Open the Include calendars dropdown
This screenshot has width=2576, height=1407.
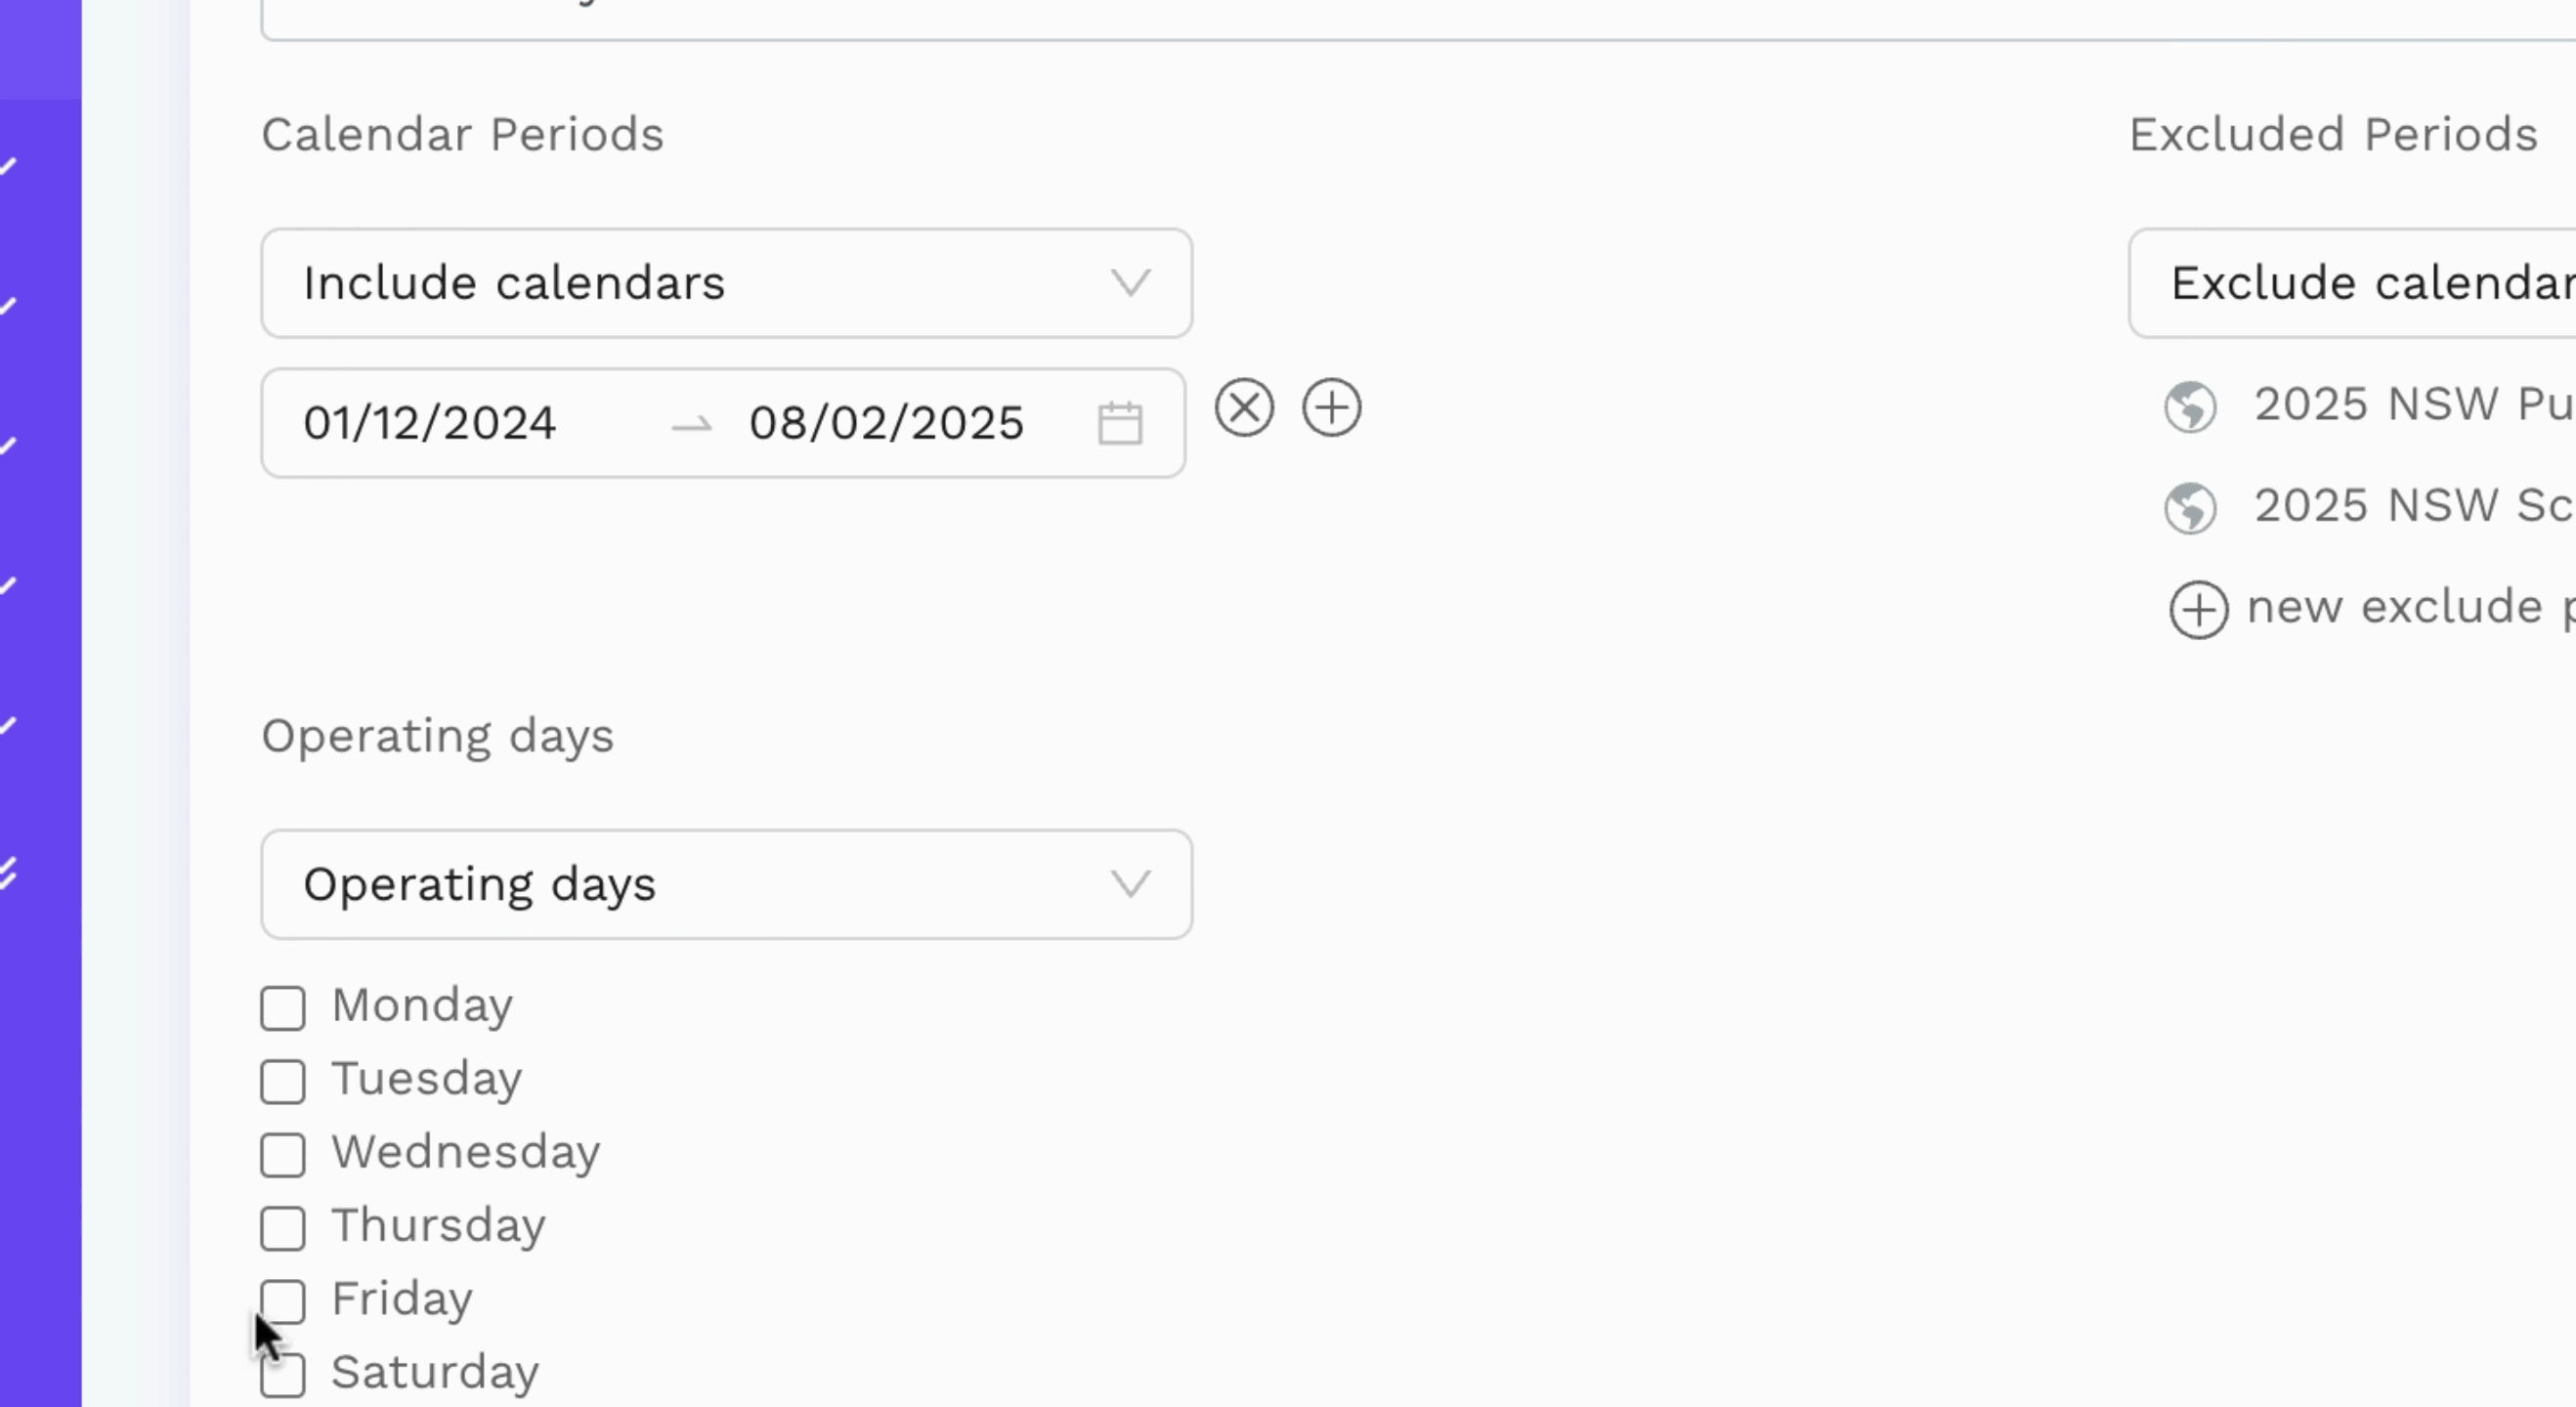pyautogui.click(x=727, y=283)
